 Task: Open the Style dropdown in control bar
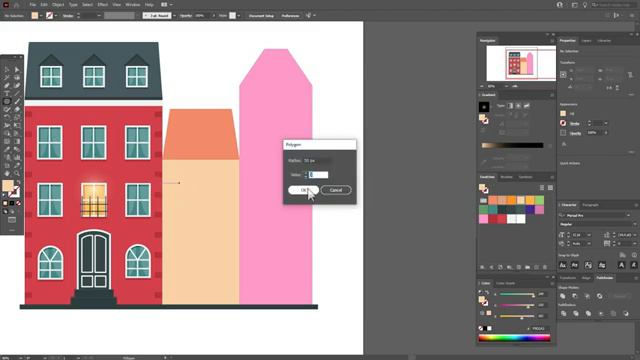[238, 16]
